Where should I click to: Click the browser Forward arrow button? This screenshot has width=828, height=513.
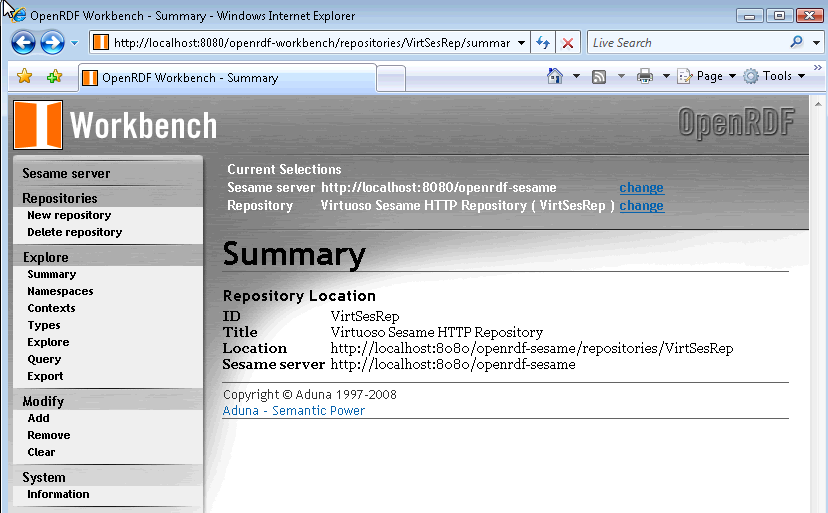[52, 43]
